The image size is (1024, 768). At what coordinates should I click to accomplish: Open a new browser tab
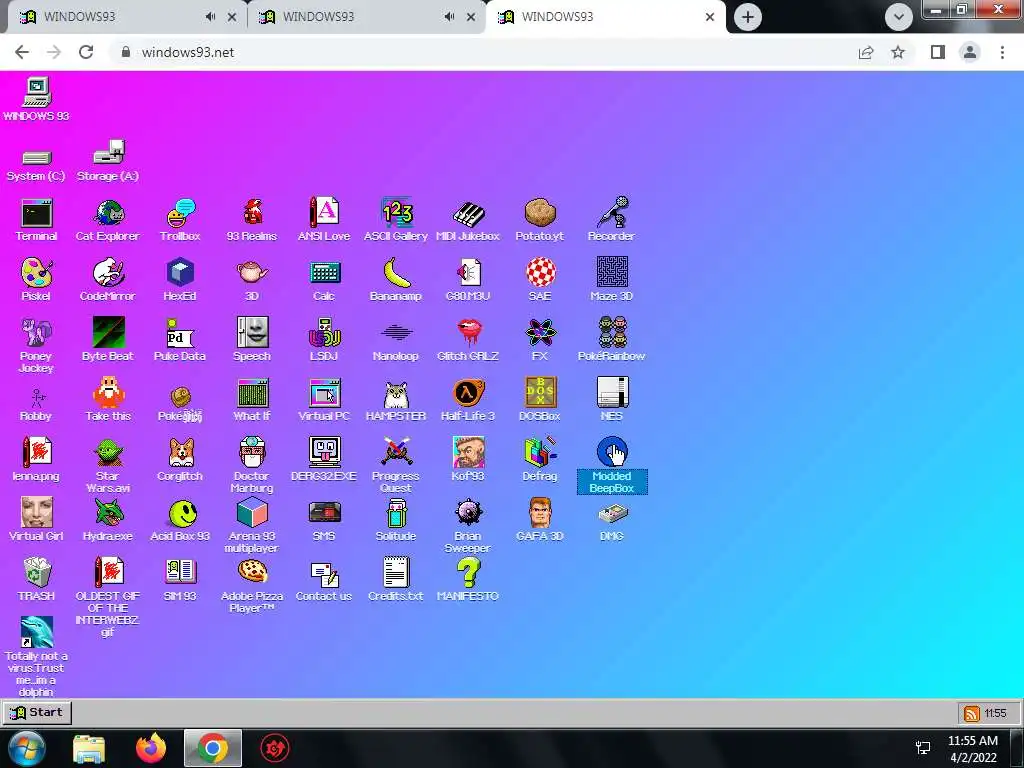[748, 17]
